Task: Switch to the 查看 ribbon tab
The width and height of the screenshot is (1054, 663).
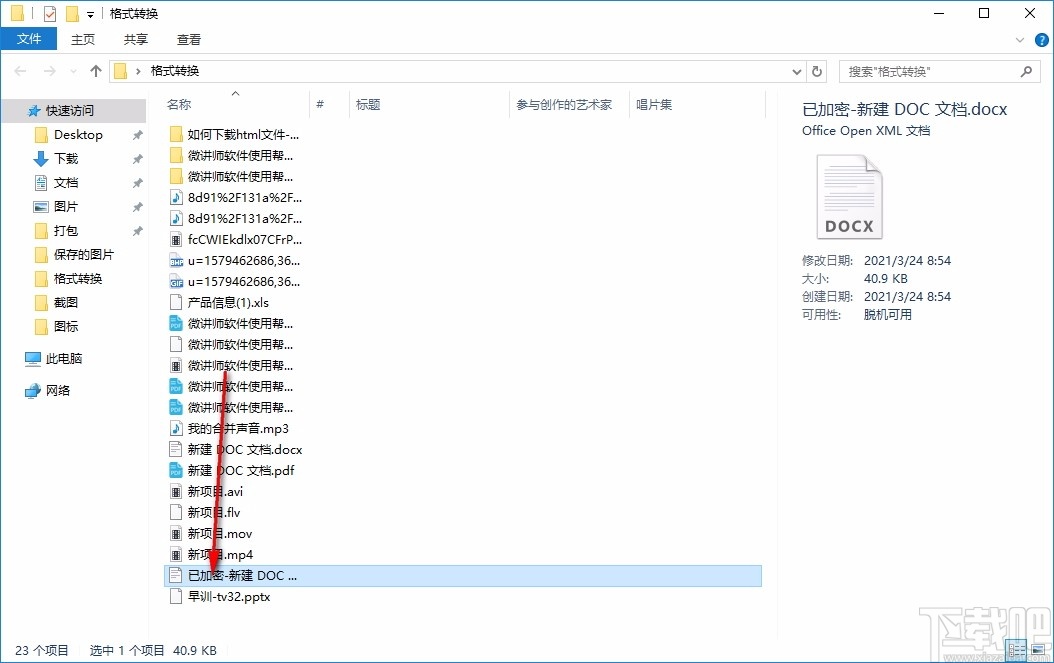Action: 189,39
